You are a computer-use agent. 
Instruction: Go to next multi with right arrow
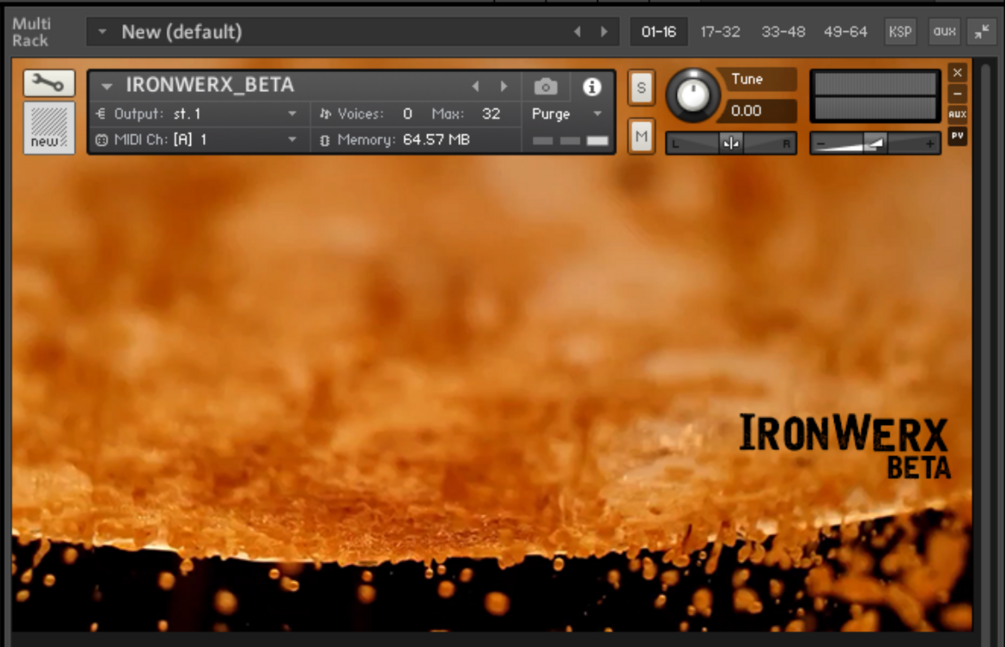(x=604, y=31)
